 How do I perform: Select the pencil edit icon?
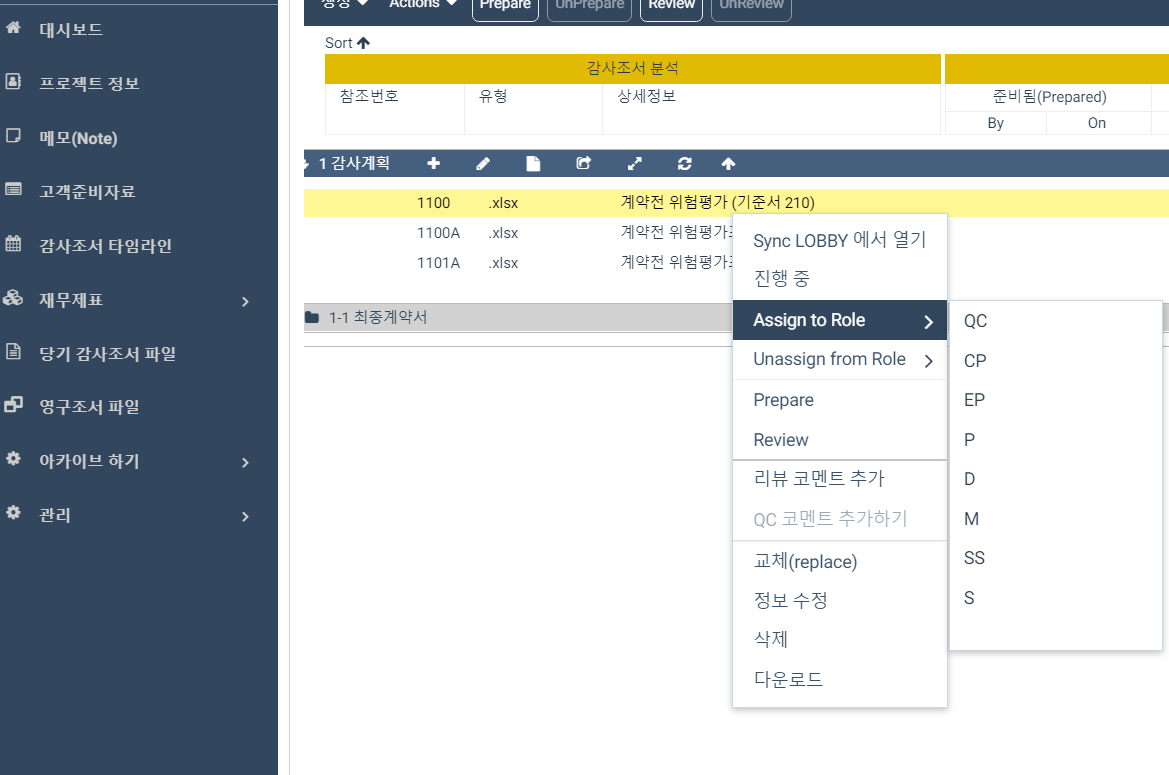pyautogui.click(x=483, y=162)
